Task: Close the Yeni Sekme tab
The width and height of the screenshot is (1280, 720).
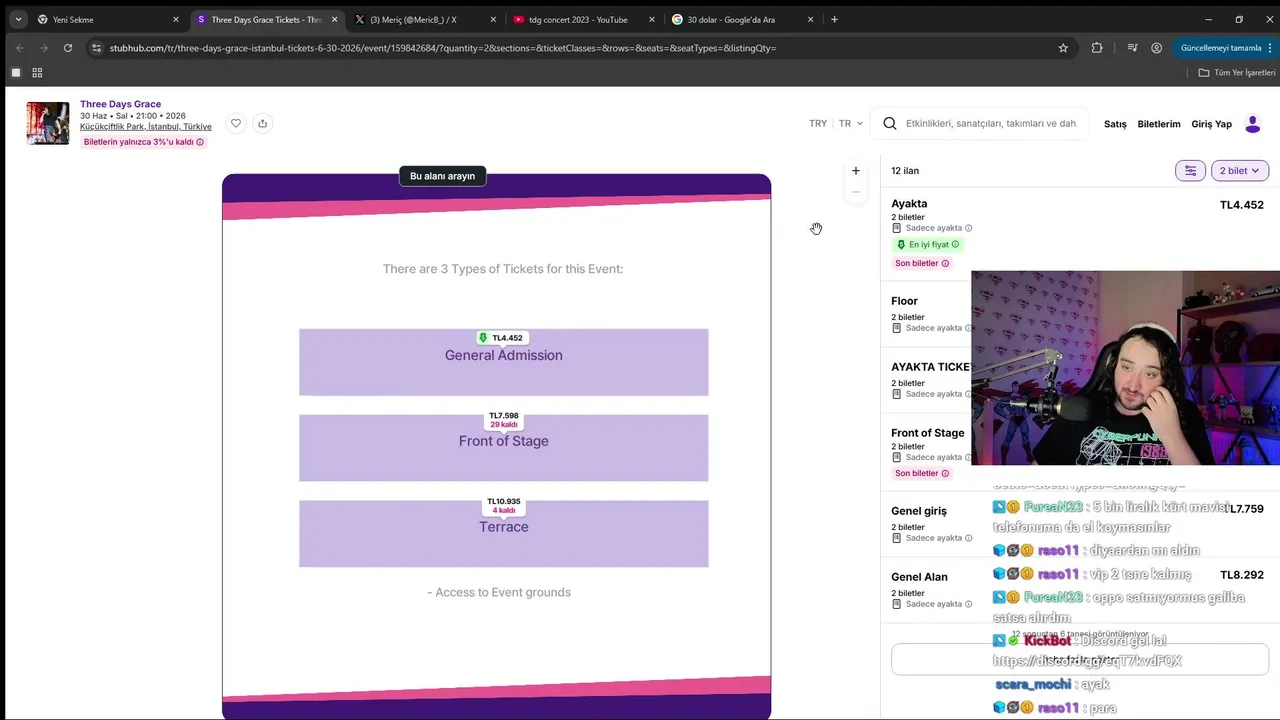Action: (x=176, y=19)
